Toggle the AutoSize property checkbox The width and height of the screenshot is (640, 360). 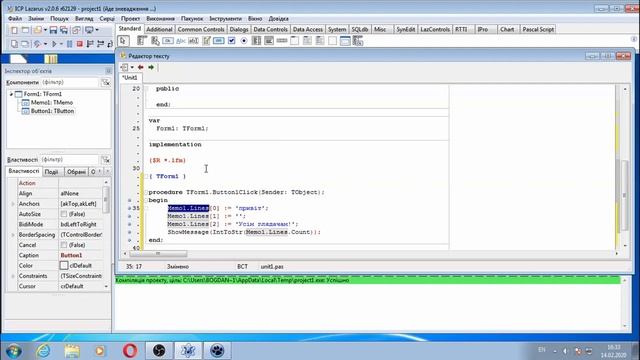coord(64,214)
